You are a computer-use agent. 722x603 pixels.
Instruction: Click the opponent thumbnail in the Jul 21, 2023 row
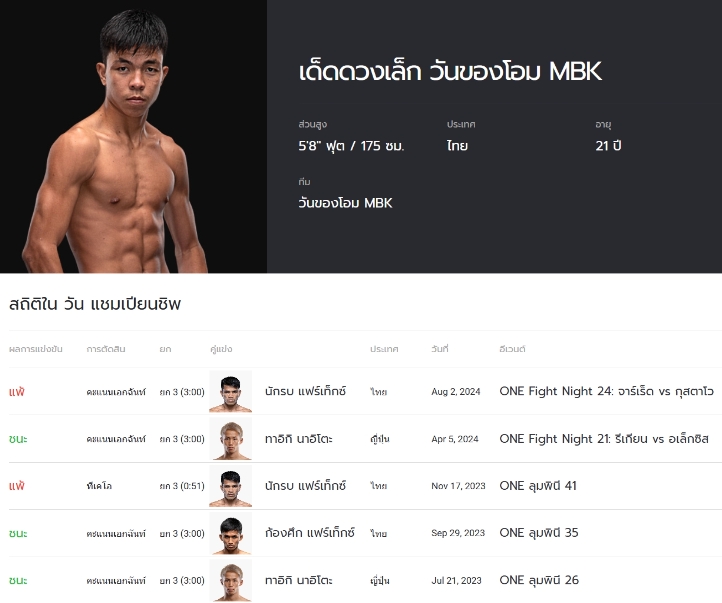[x=230, y=580]
